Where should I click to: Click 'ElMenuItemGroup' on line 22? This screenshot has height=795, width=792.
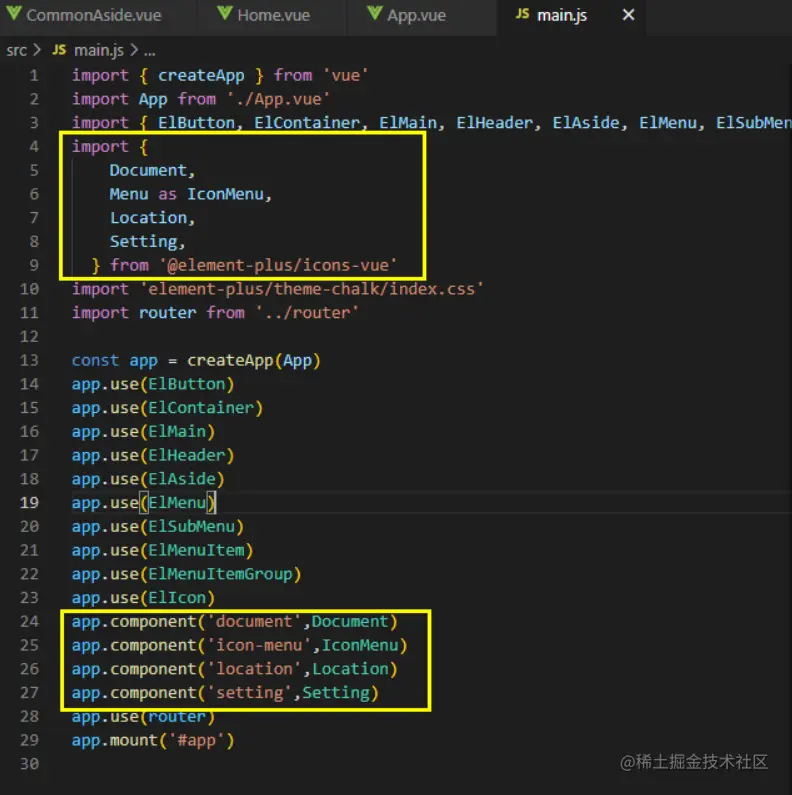click(x=221, y=574)
